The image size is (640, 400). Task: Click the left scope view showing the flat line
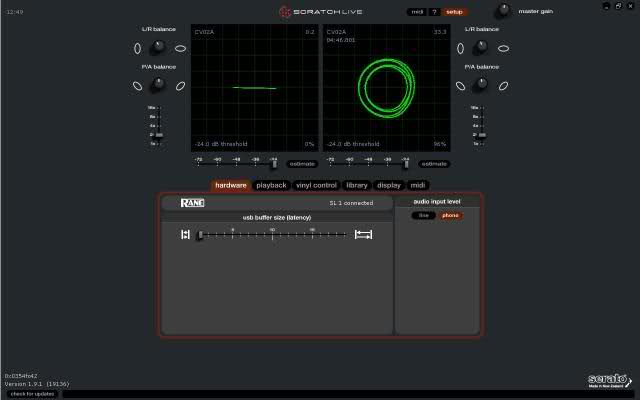[x=255, y=88]
